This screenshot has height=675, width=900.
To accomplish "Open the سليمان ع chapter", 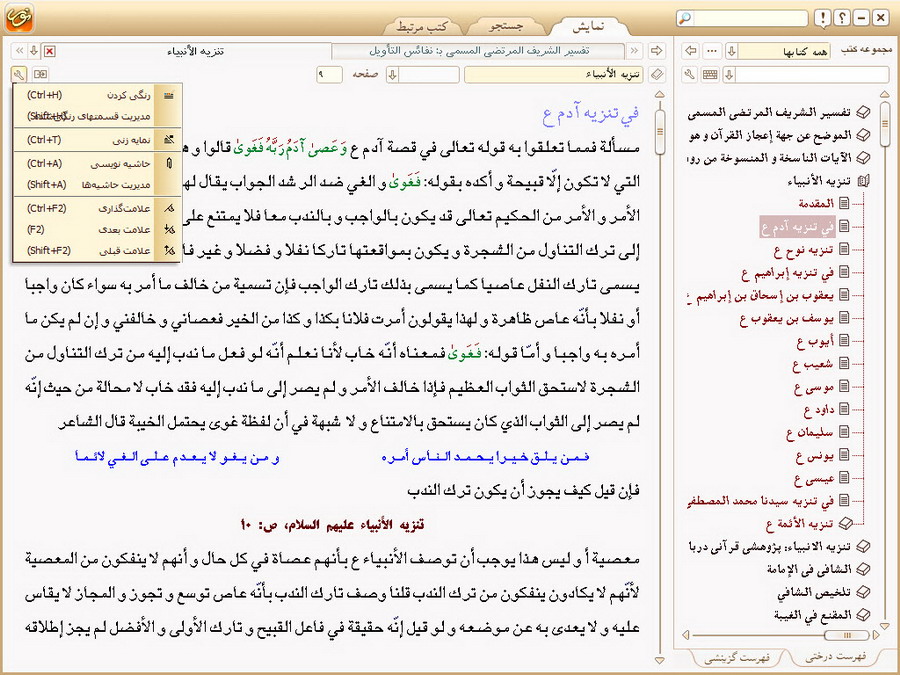I will (818, 433).
